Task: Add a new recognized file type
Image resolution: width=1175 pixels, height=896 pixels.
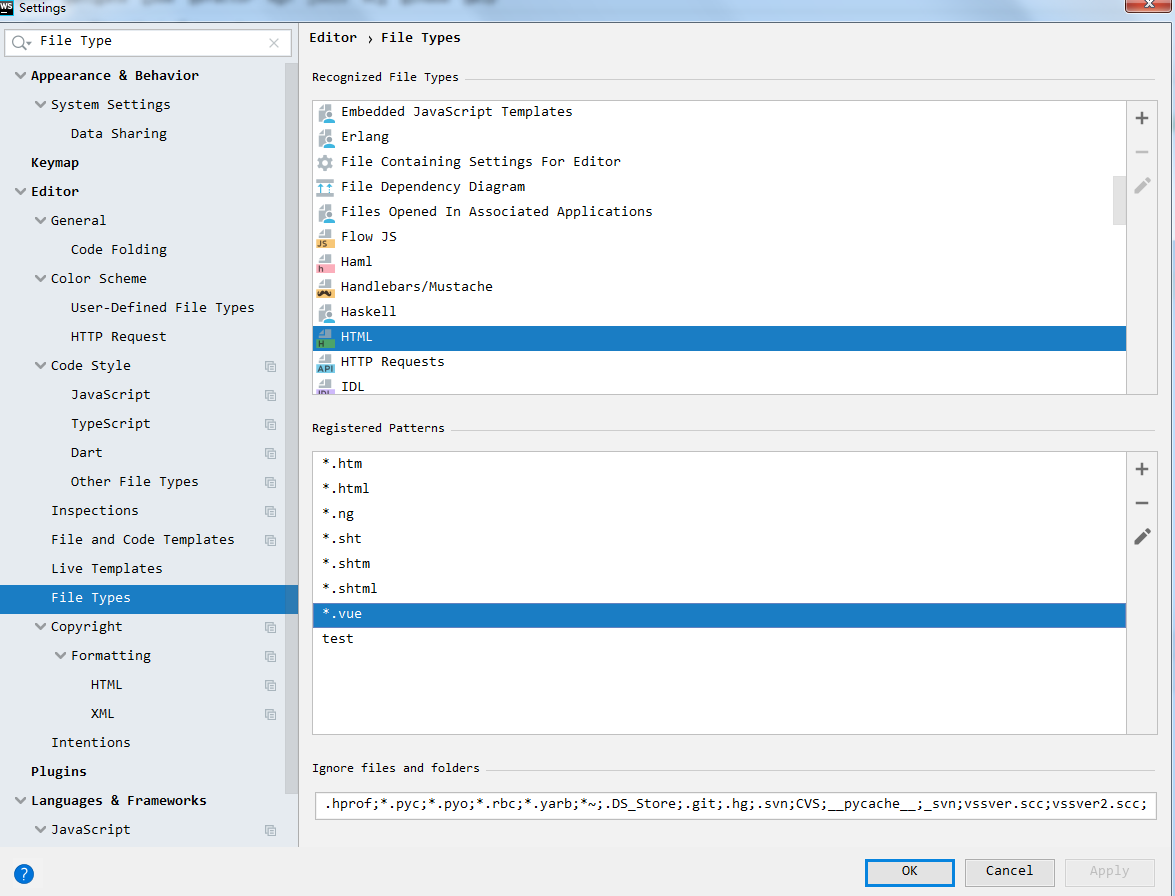Action: point(1141,118)
